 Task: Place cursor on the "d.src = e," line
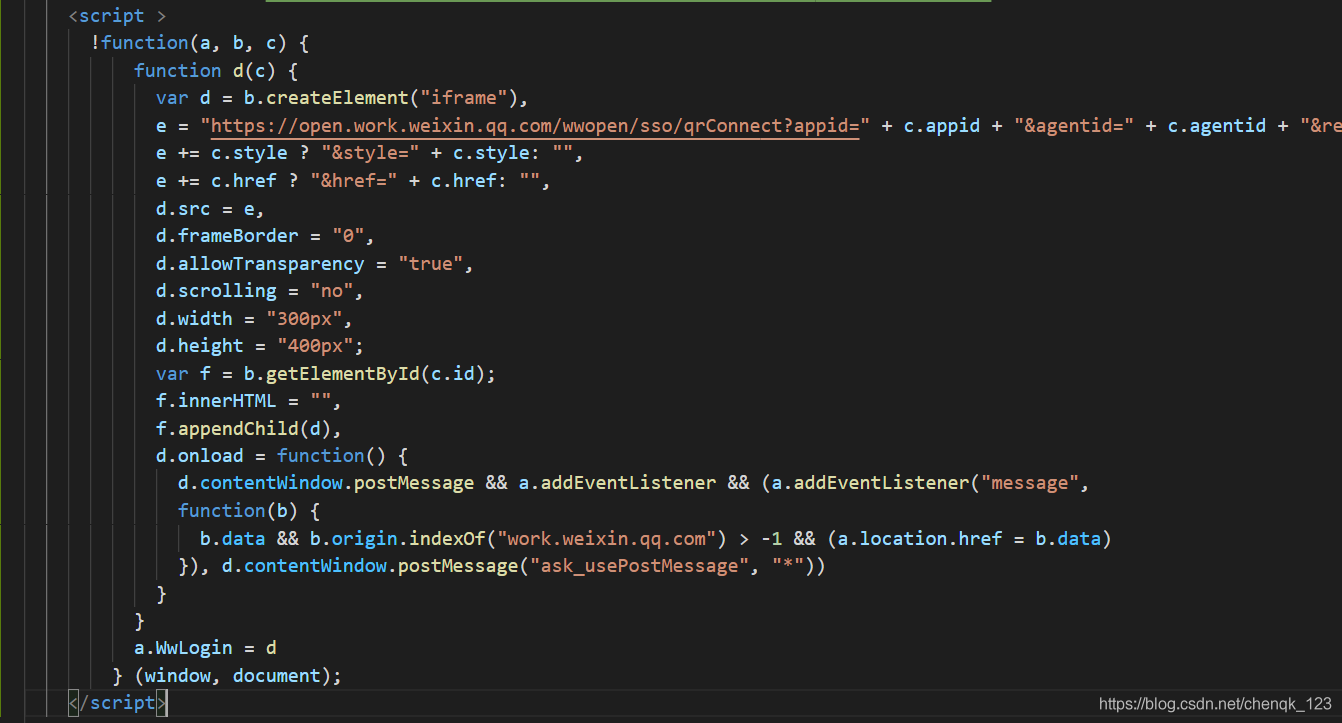[210, 209]
